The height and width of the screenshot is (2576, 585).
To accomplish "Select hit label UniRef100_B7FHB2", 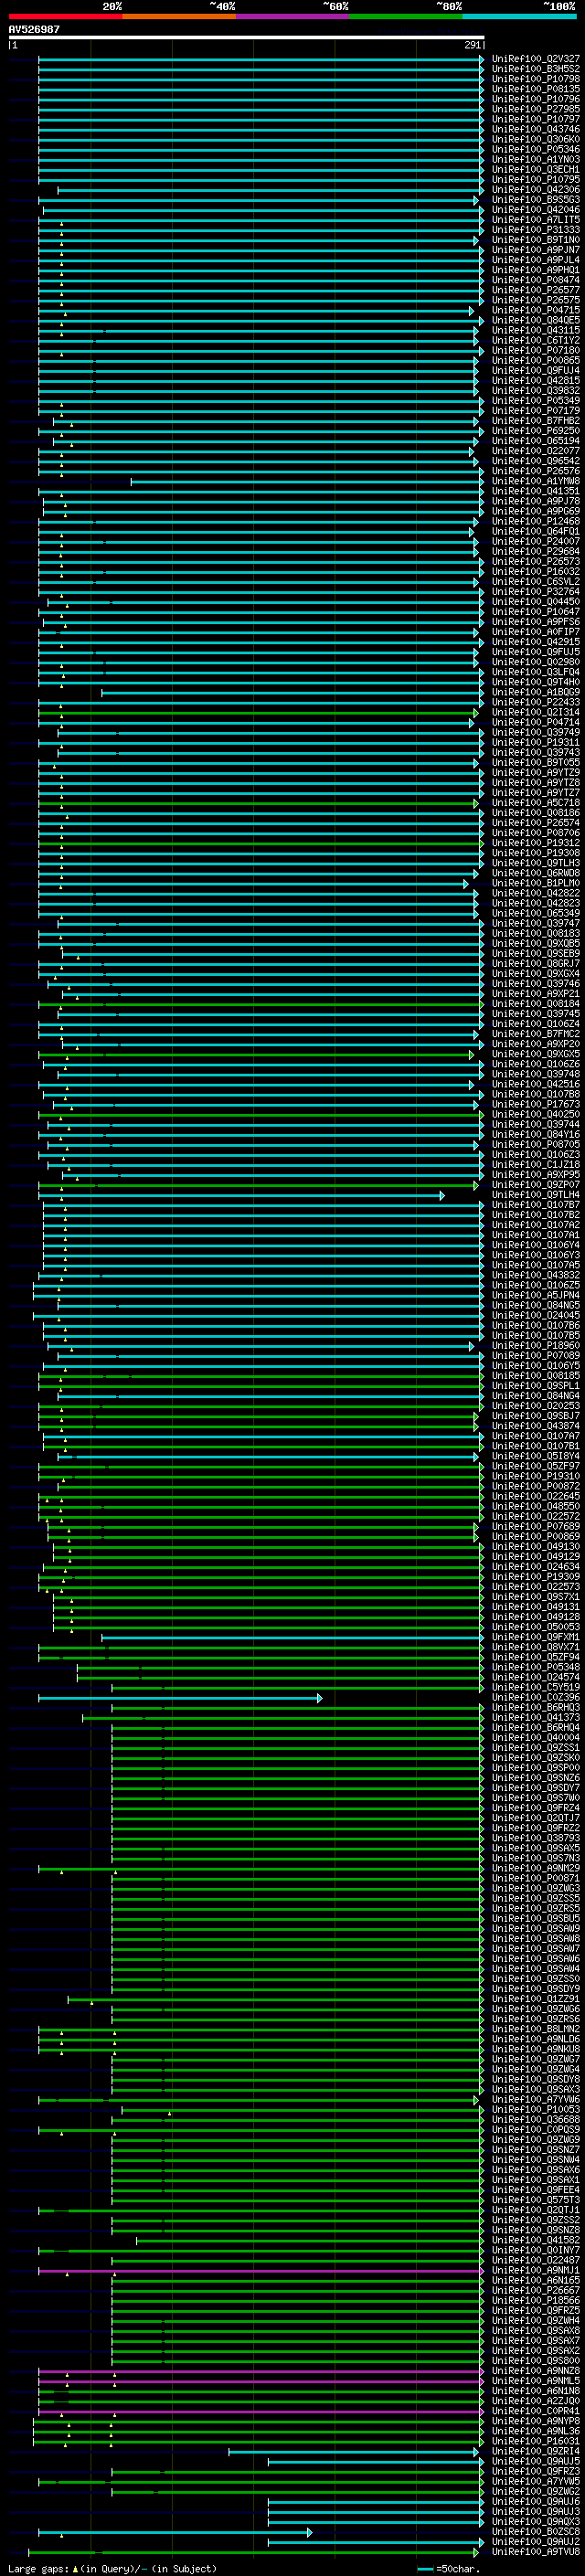I will tap(536, 421).
